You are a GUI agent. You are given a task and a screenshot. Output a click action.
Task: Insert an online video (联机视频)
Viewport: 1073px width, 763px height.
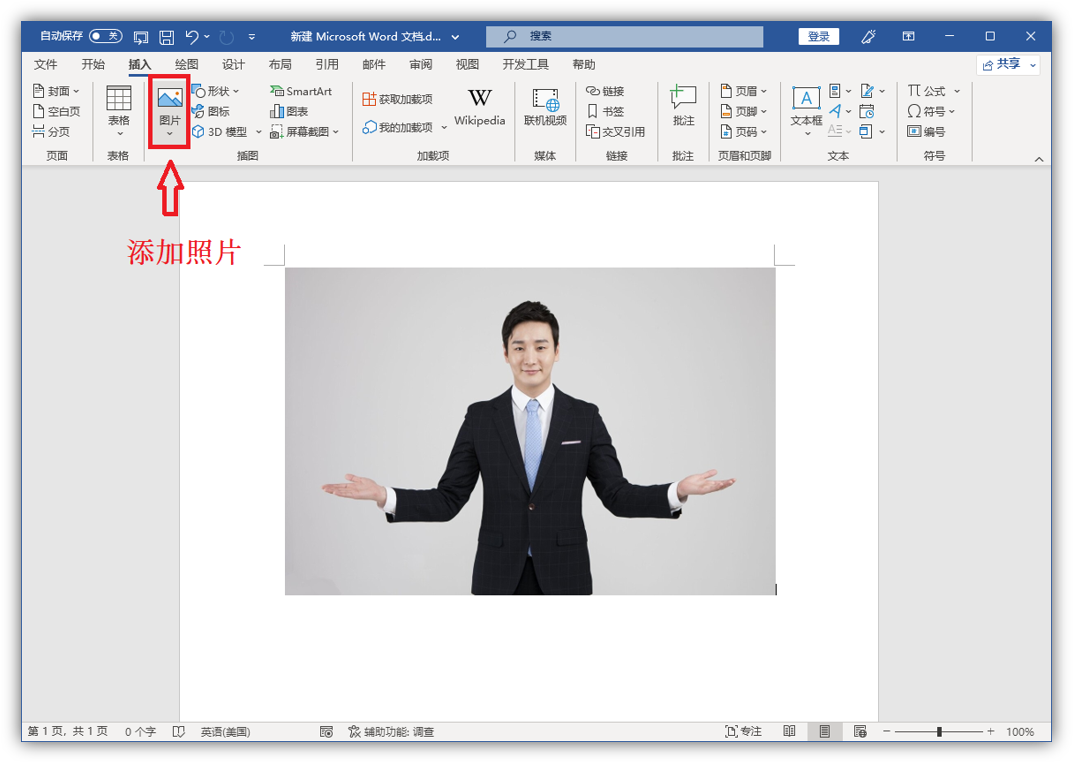[x=545, y=106]
